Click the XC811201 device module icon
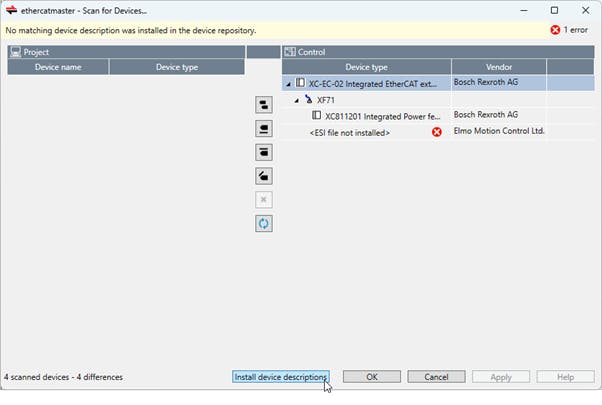Image resolution: width=602 pixels, height=405 pixels. (316, 115)
